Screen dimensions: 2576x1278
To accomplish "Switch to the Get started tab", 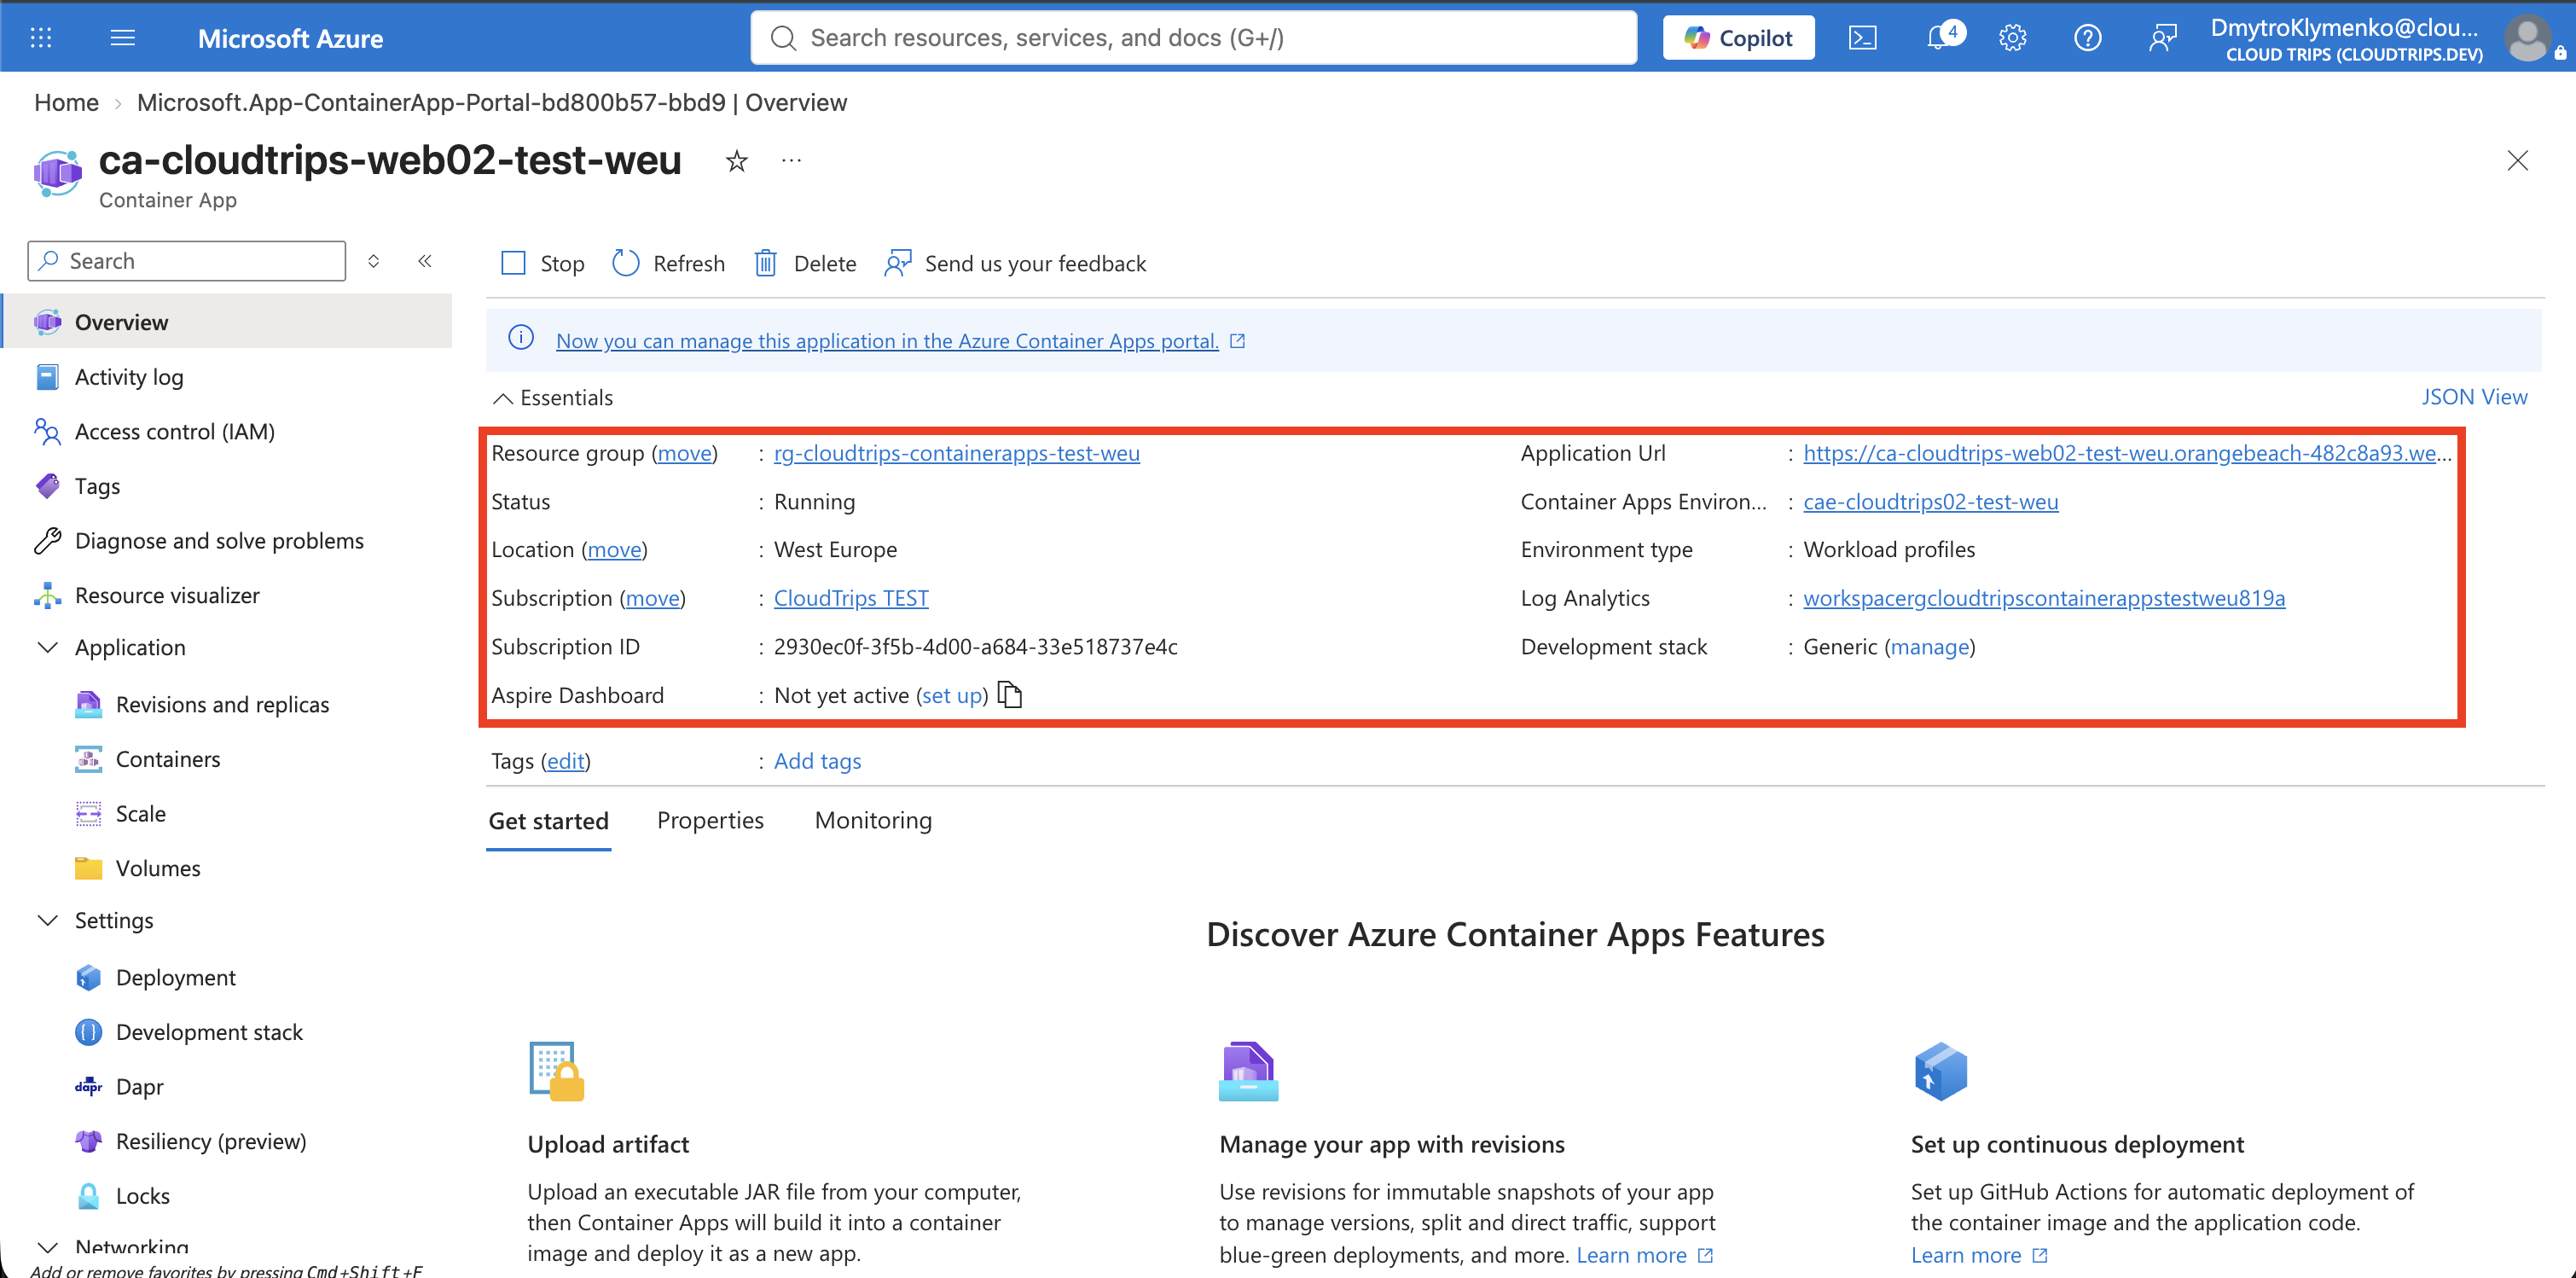I will point(548,821).
